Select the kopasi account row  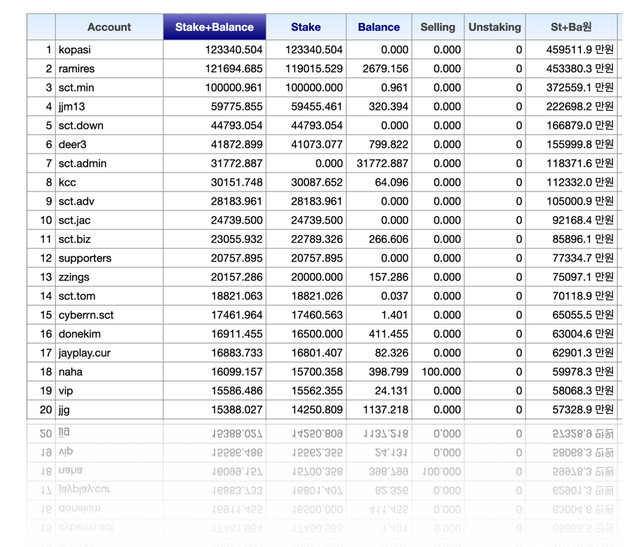[322, 50]
